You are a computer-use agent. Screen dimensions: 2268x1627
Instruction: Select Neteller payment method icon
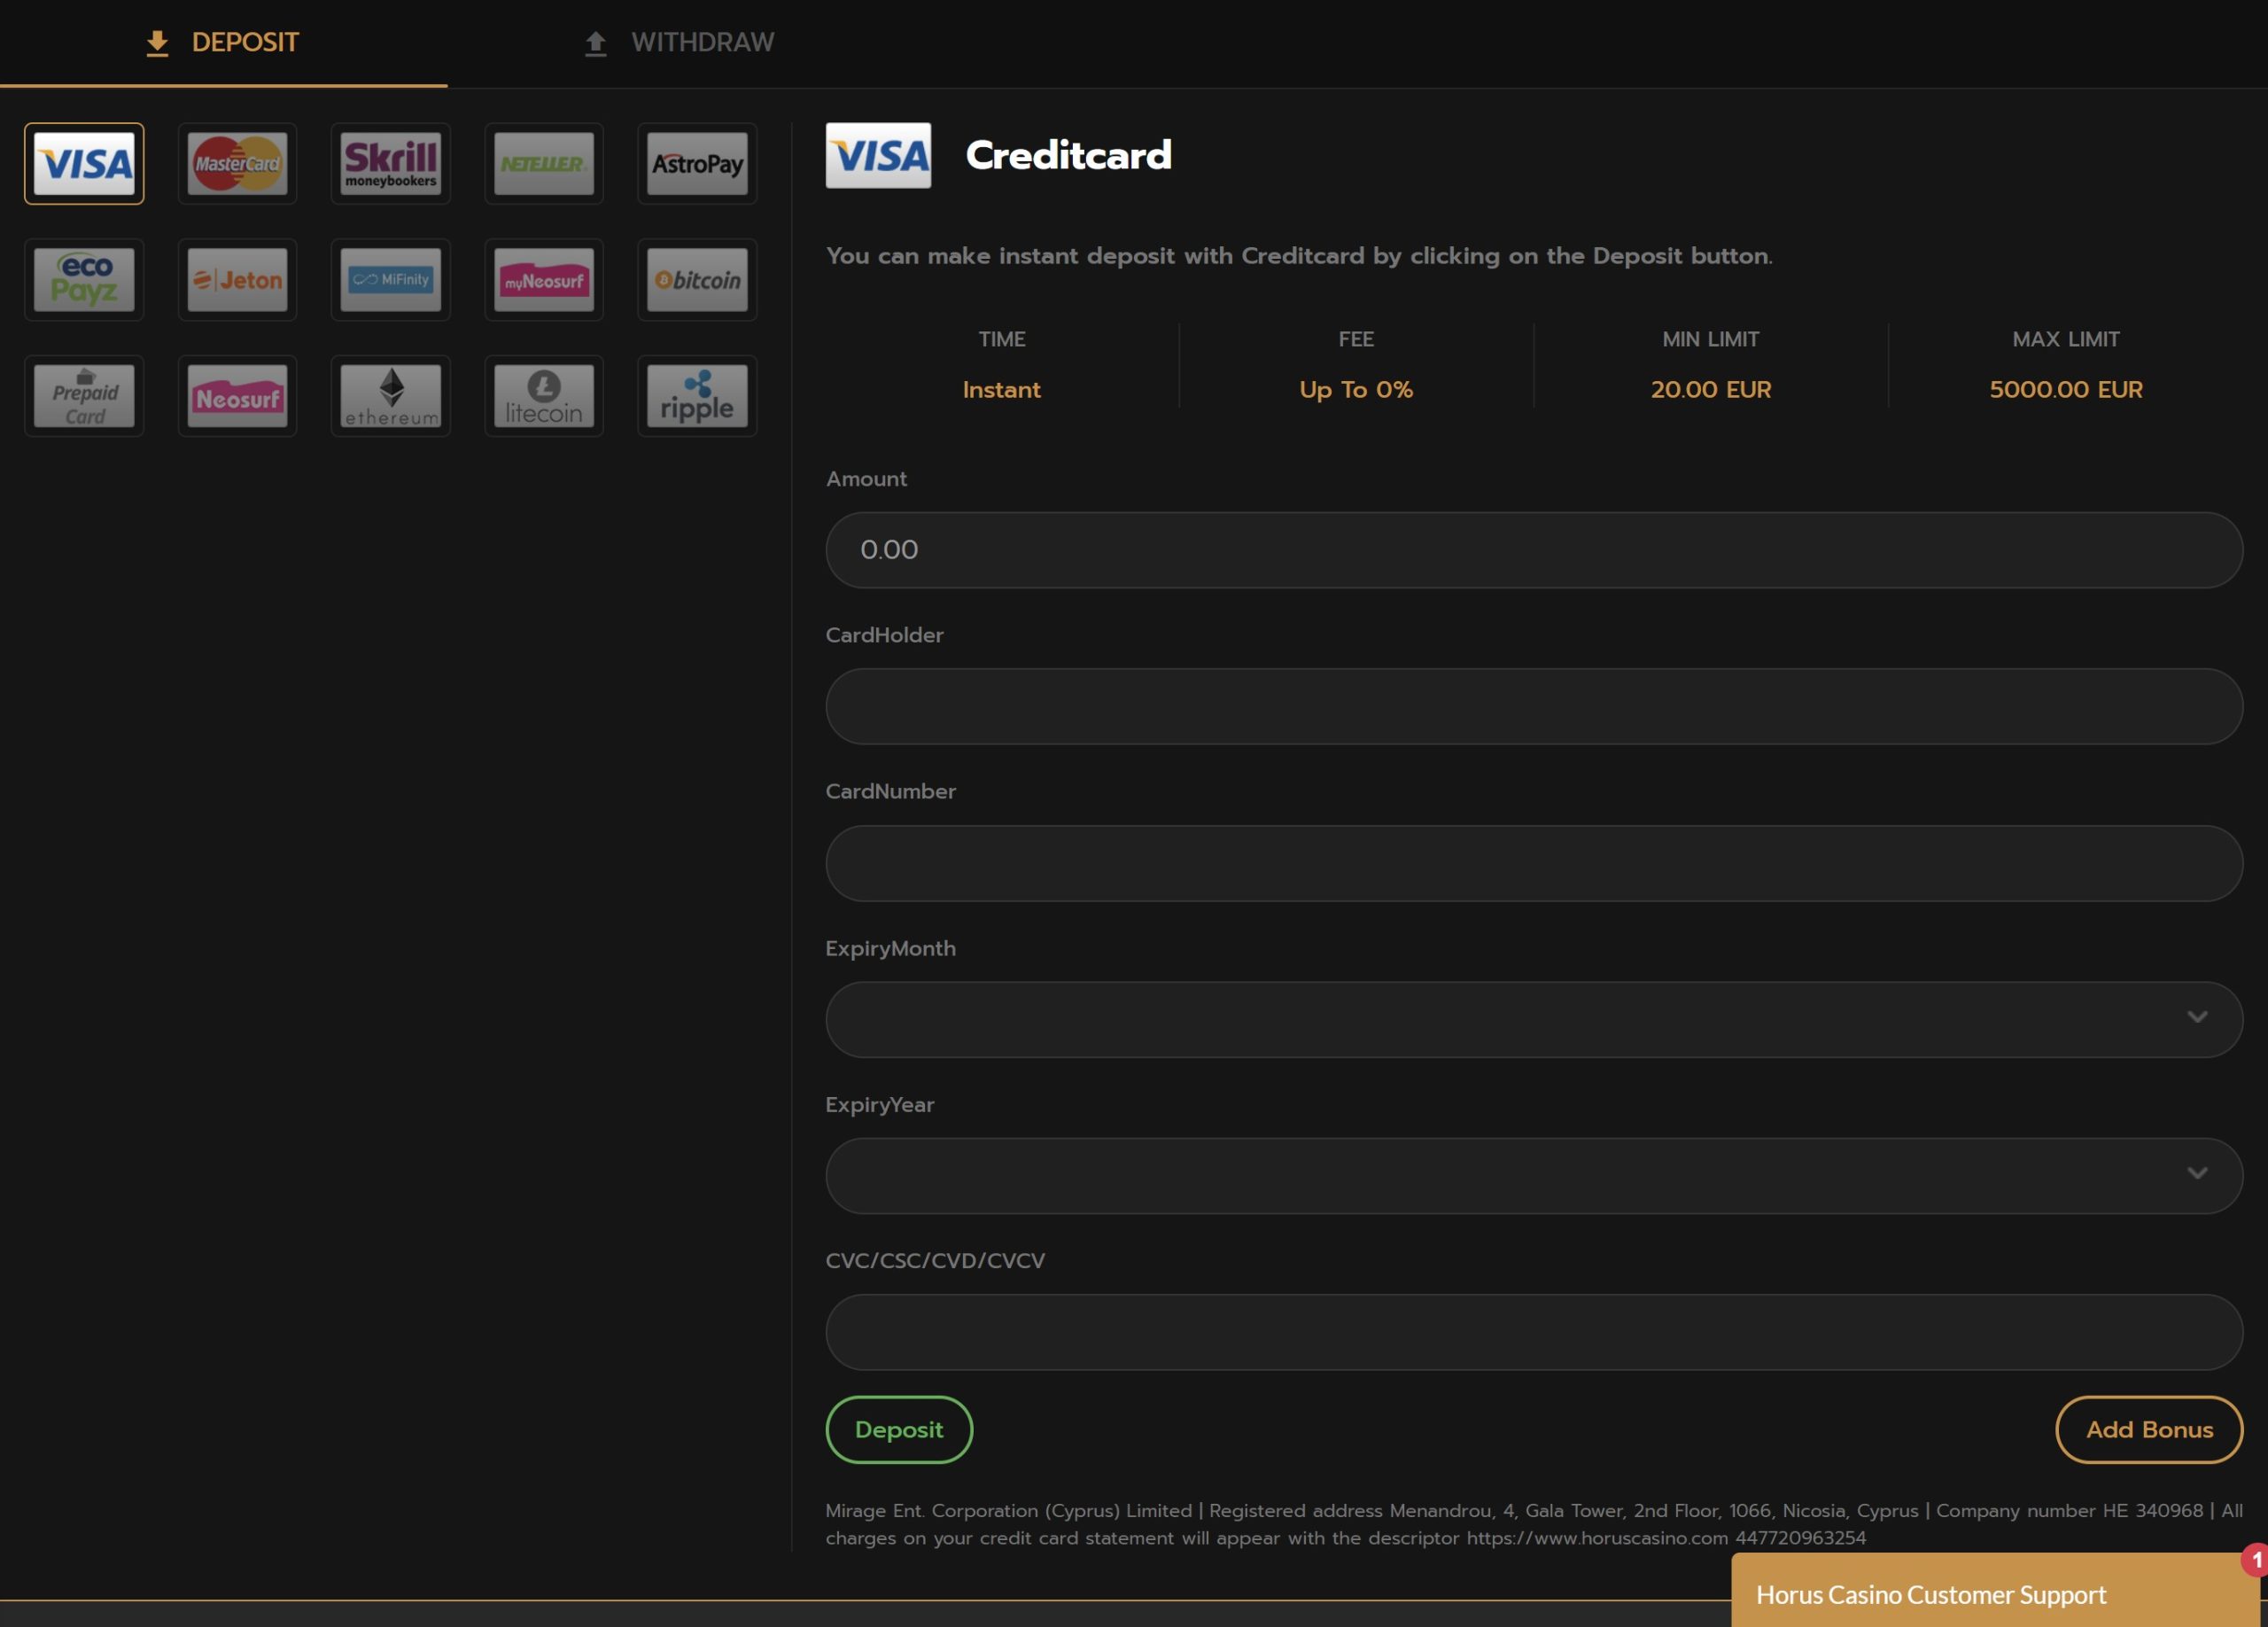pos(544,162)
